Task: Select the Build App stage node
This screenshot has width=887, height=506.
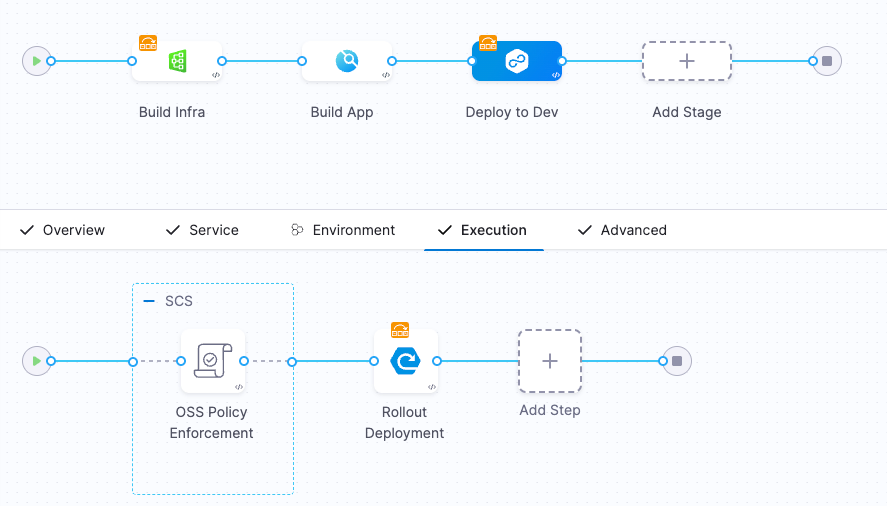Action: [x=347, y=61]
